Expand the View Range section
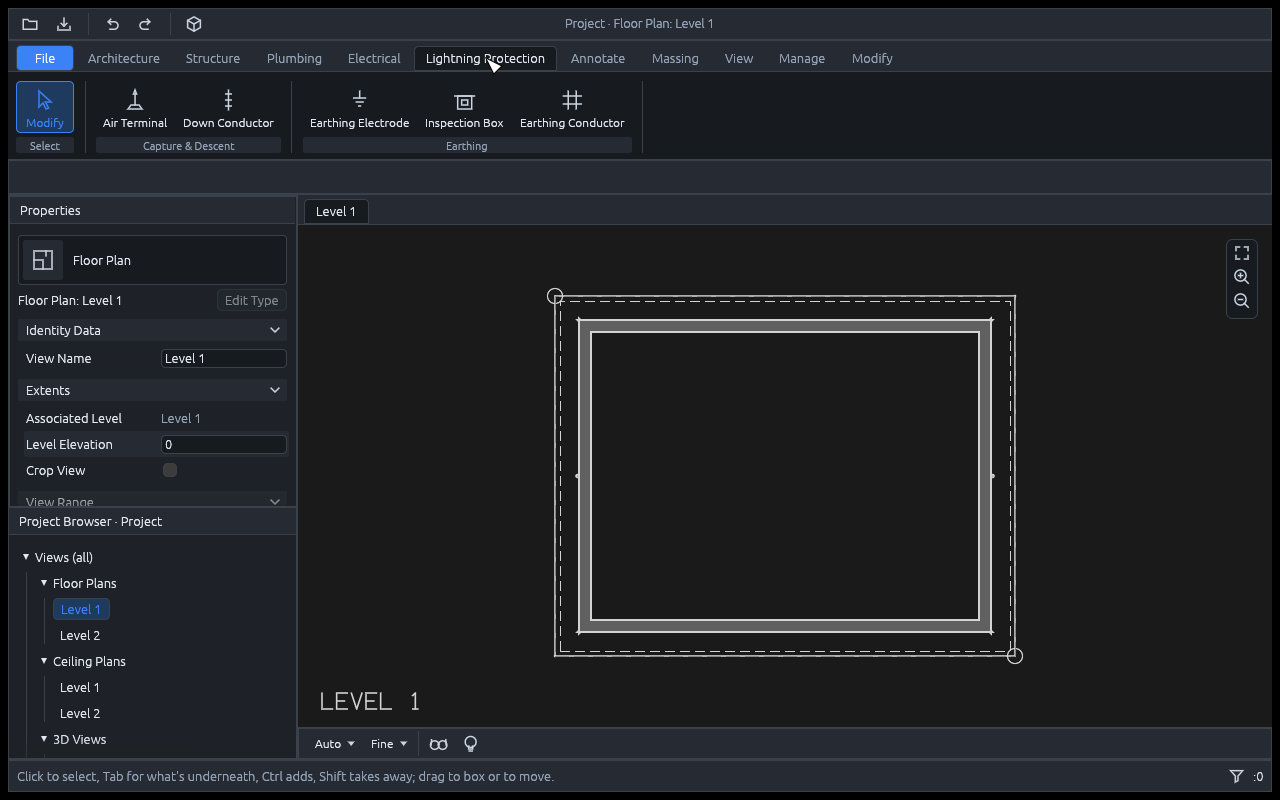 (x=152, y=499)
